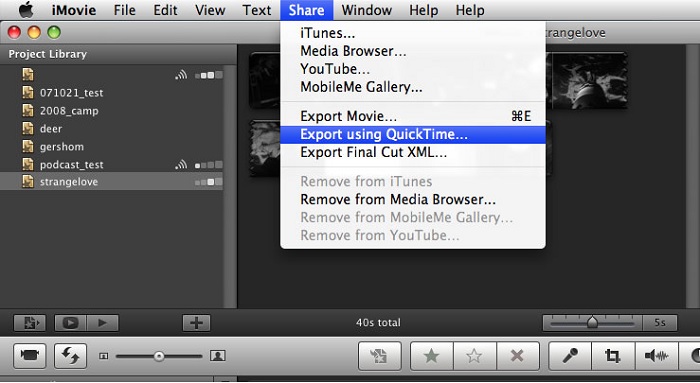Image resolution: width=700 pixels, height=383 pixels.
Task: Reject the selection with the X button
Action: [x=517, y=356]
